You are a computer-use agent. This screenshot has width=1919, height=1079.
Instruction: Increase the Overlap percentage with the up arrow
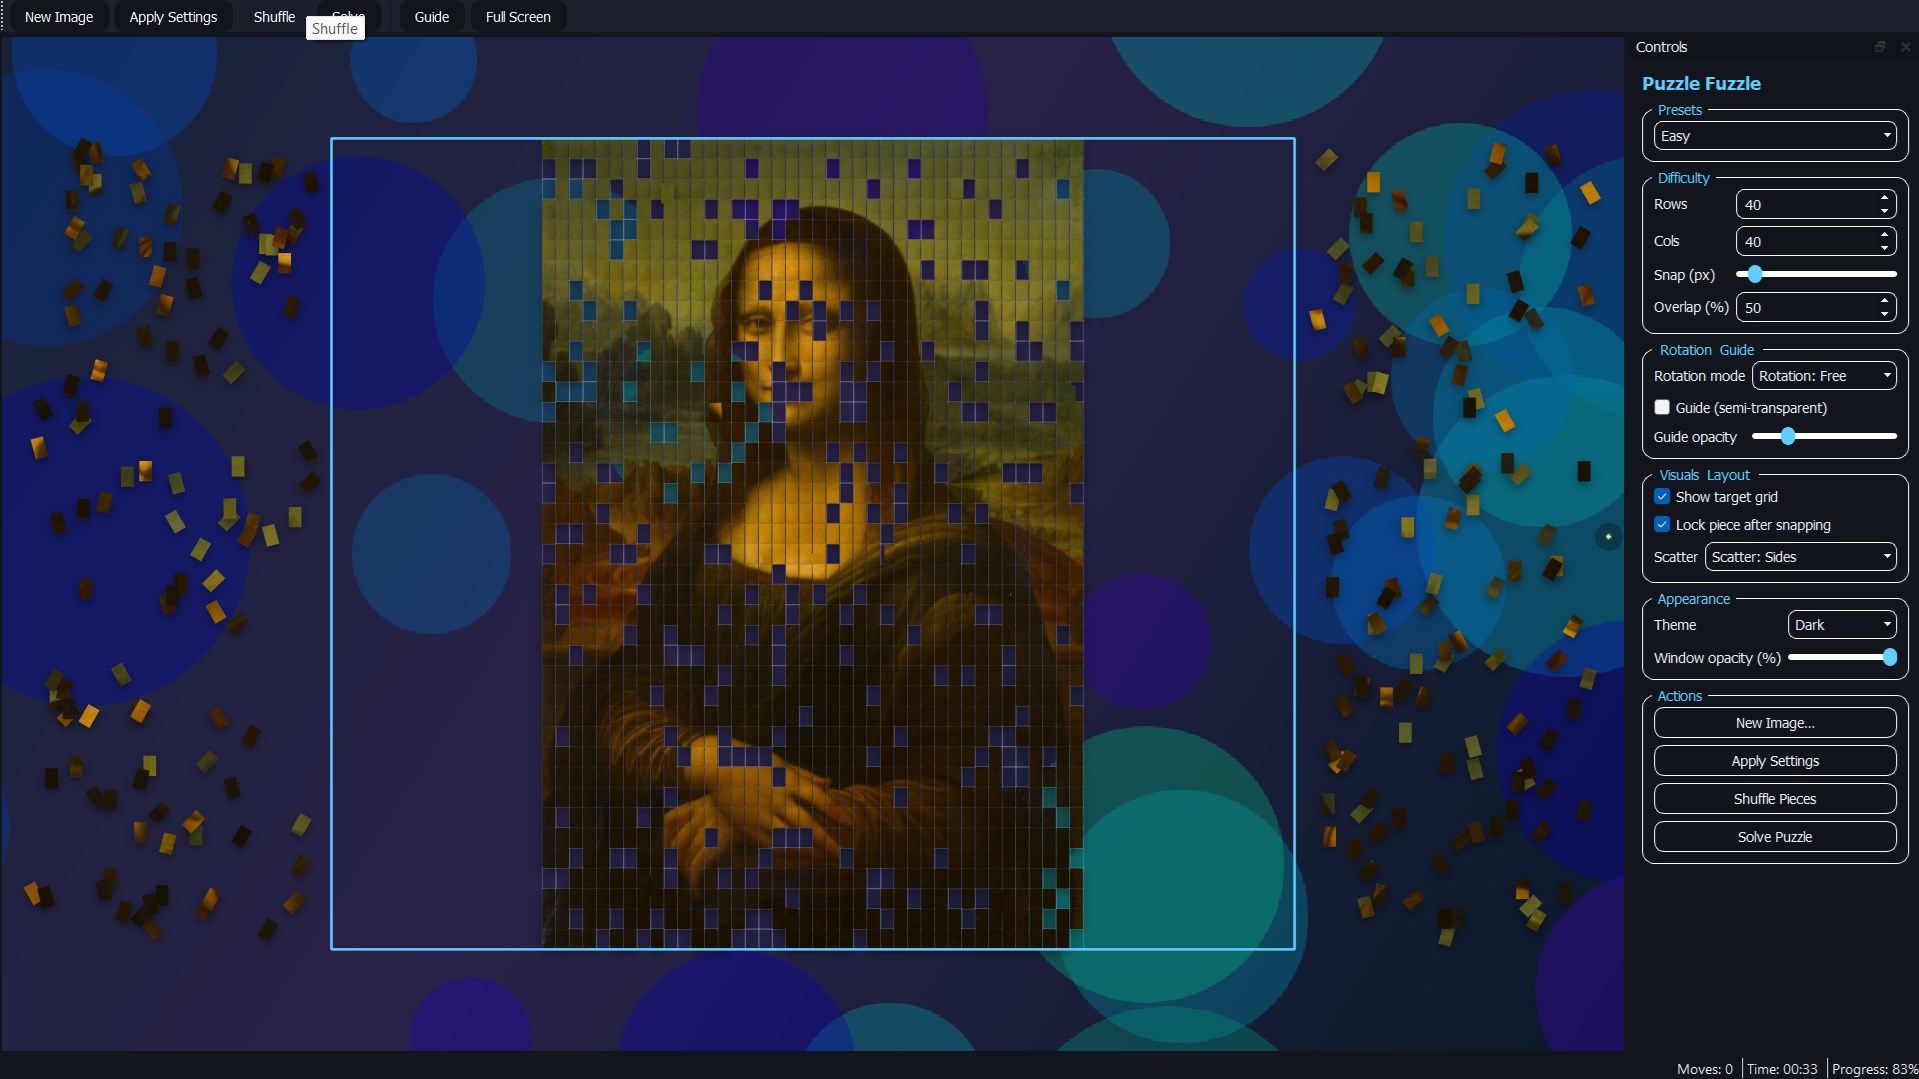point(1884,301)
